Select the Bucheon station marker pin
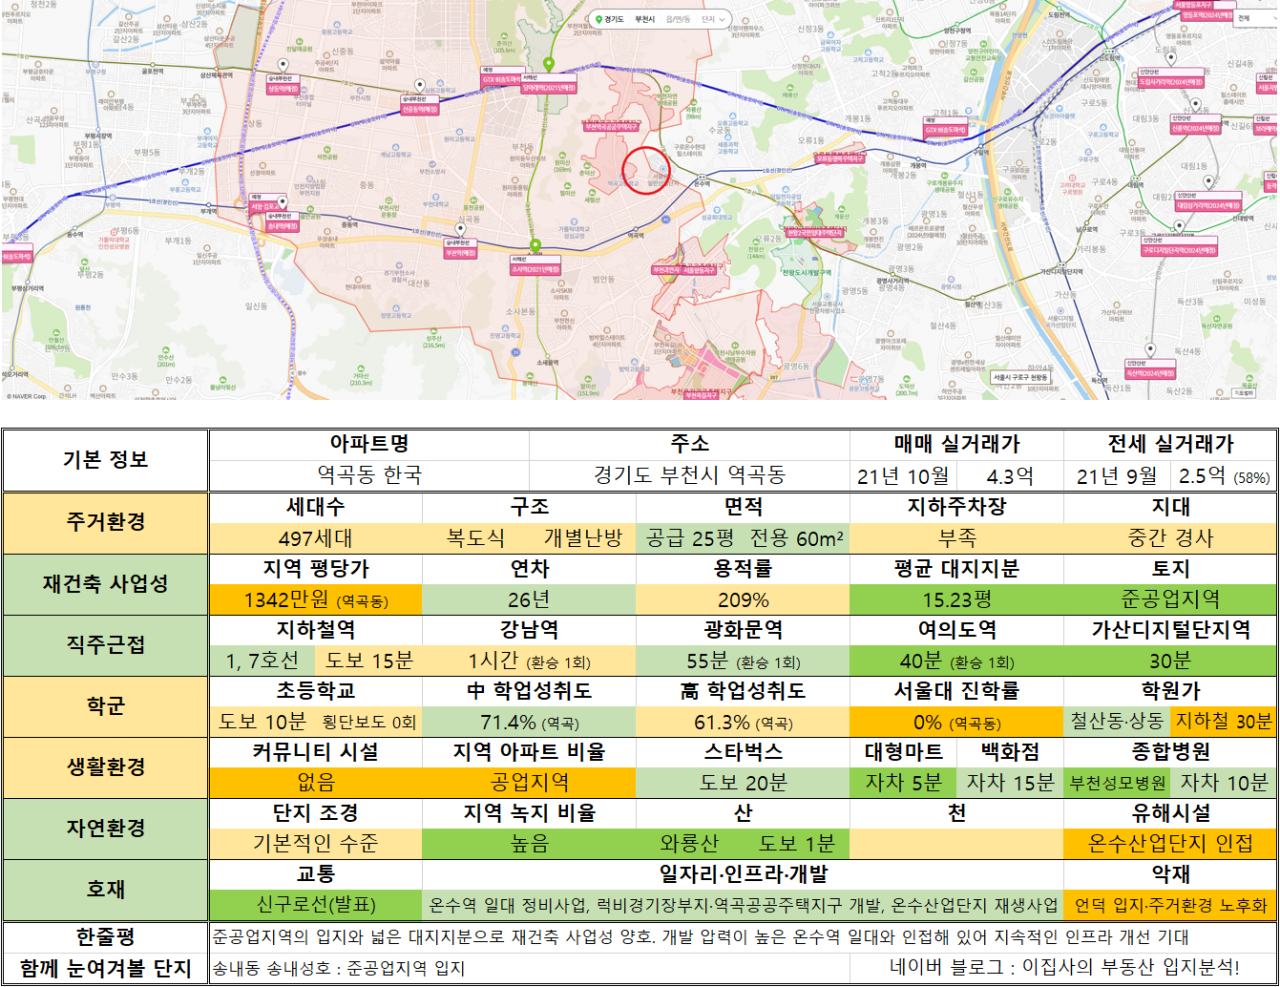This screenshot has height=987, width=1280. [461, 231]
